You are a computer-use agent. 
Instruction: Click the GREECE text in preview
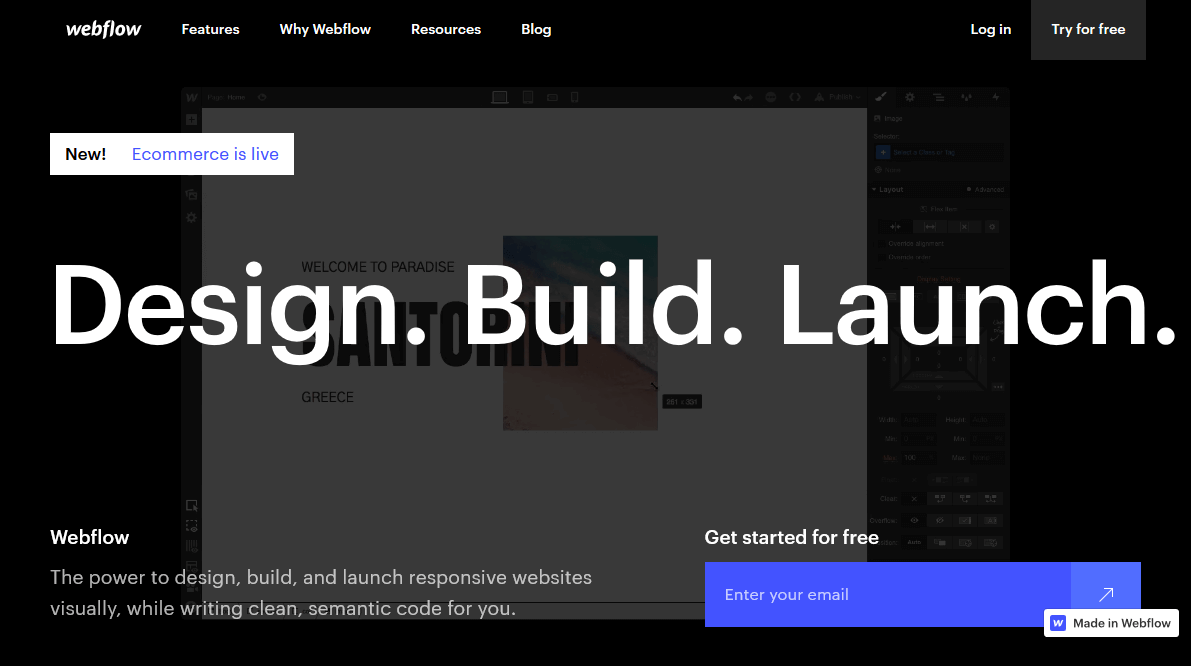pos(327,397)
